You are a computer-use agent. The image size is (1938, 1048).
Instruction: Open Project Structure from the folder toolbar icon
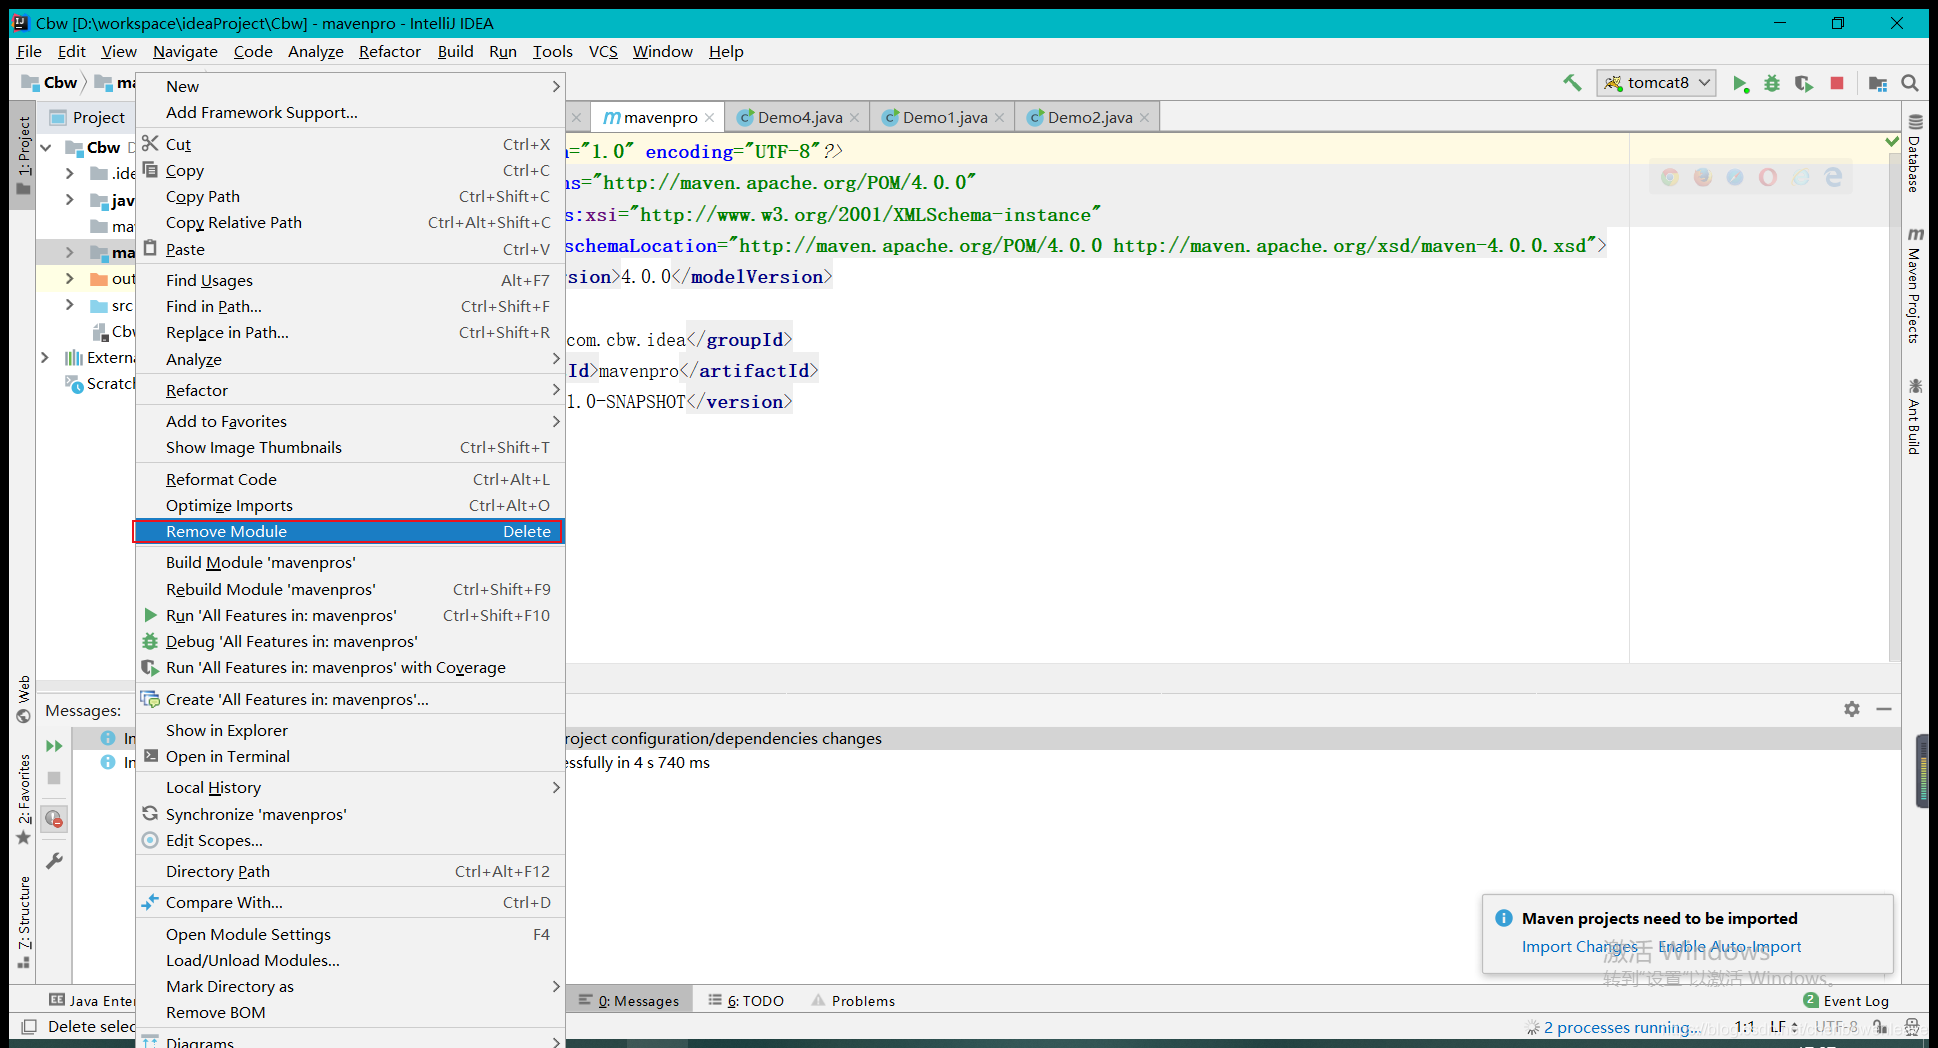point(1878,83)
